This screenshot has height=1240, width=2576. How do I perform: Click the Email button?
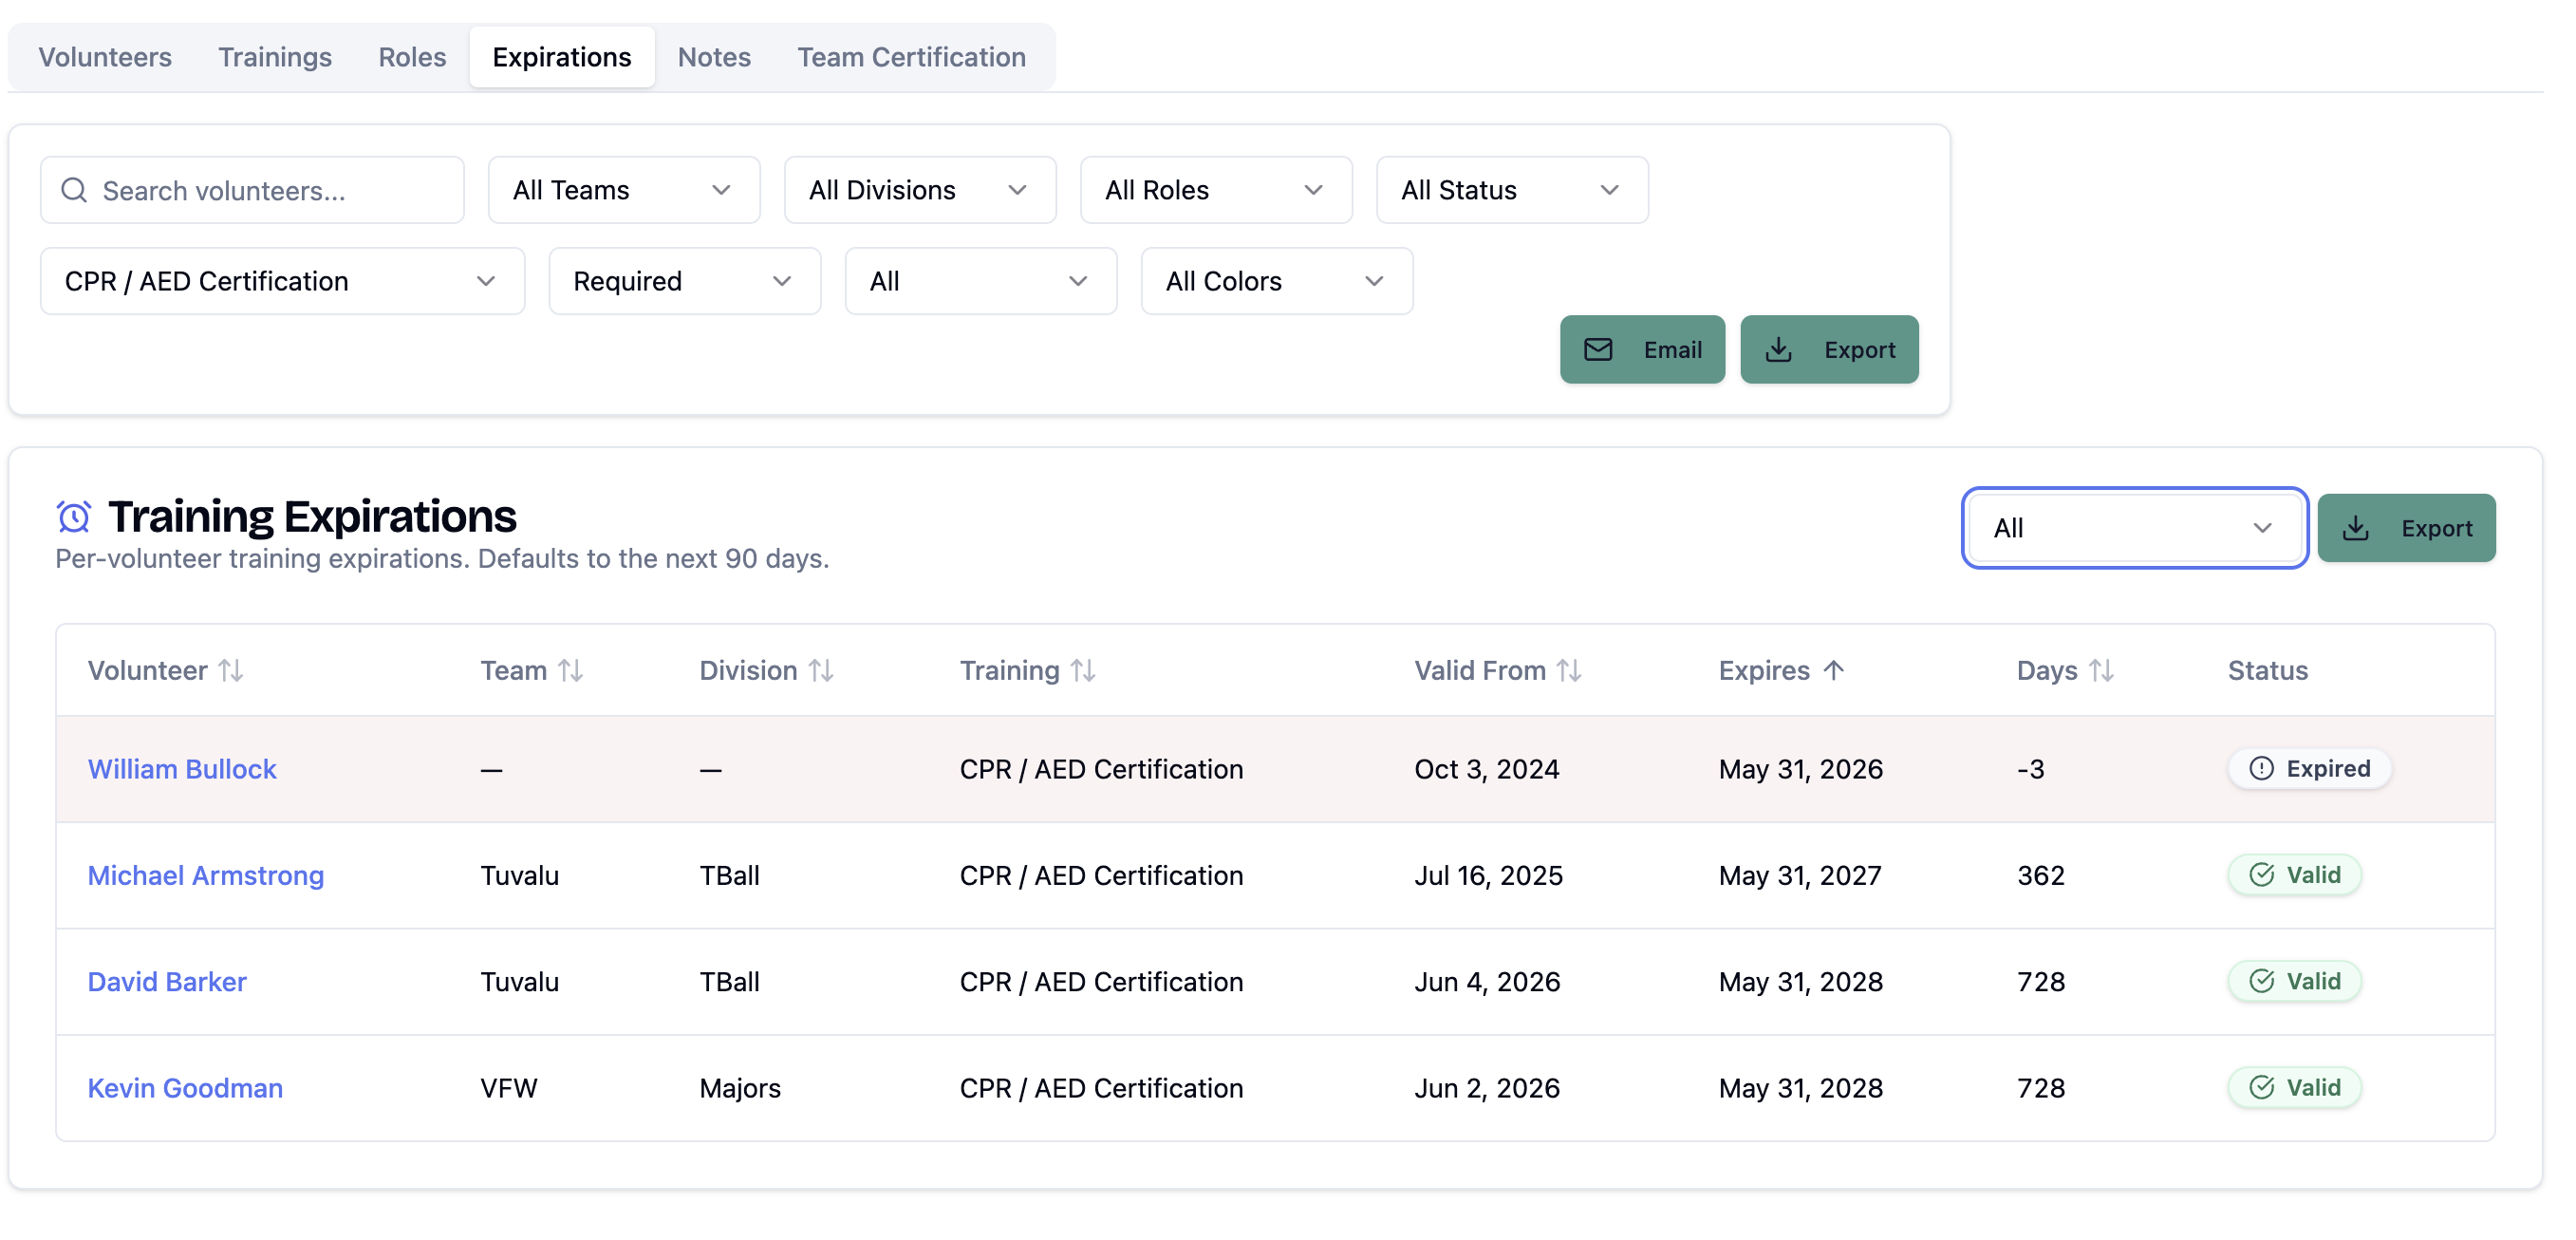tap(1642, 349)
